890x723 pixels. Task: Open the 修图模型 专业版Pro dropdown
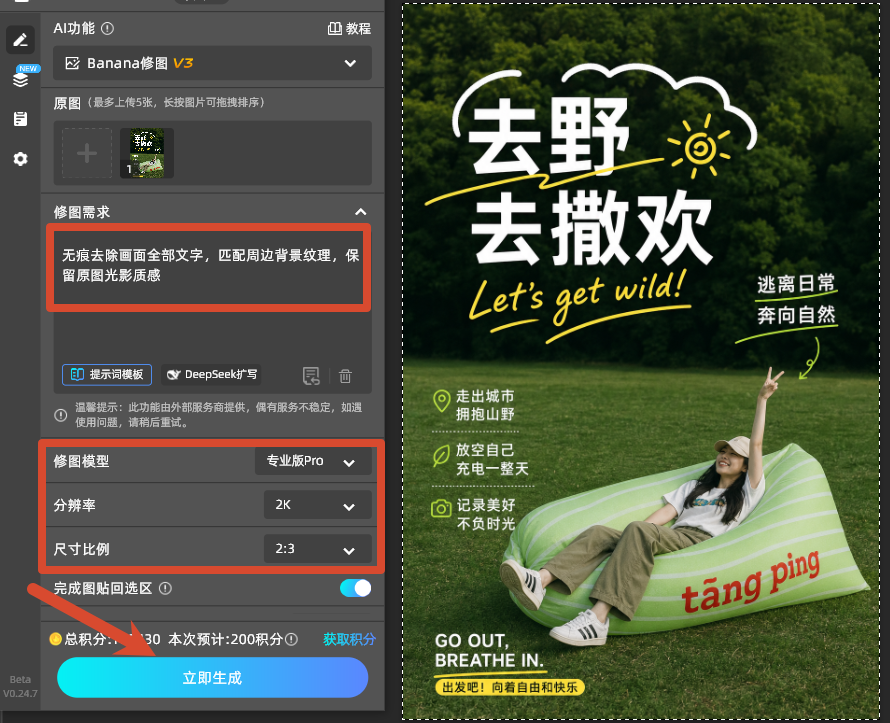pyautogui.click(x=313, y=461)
